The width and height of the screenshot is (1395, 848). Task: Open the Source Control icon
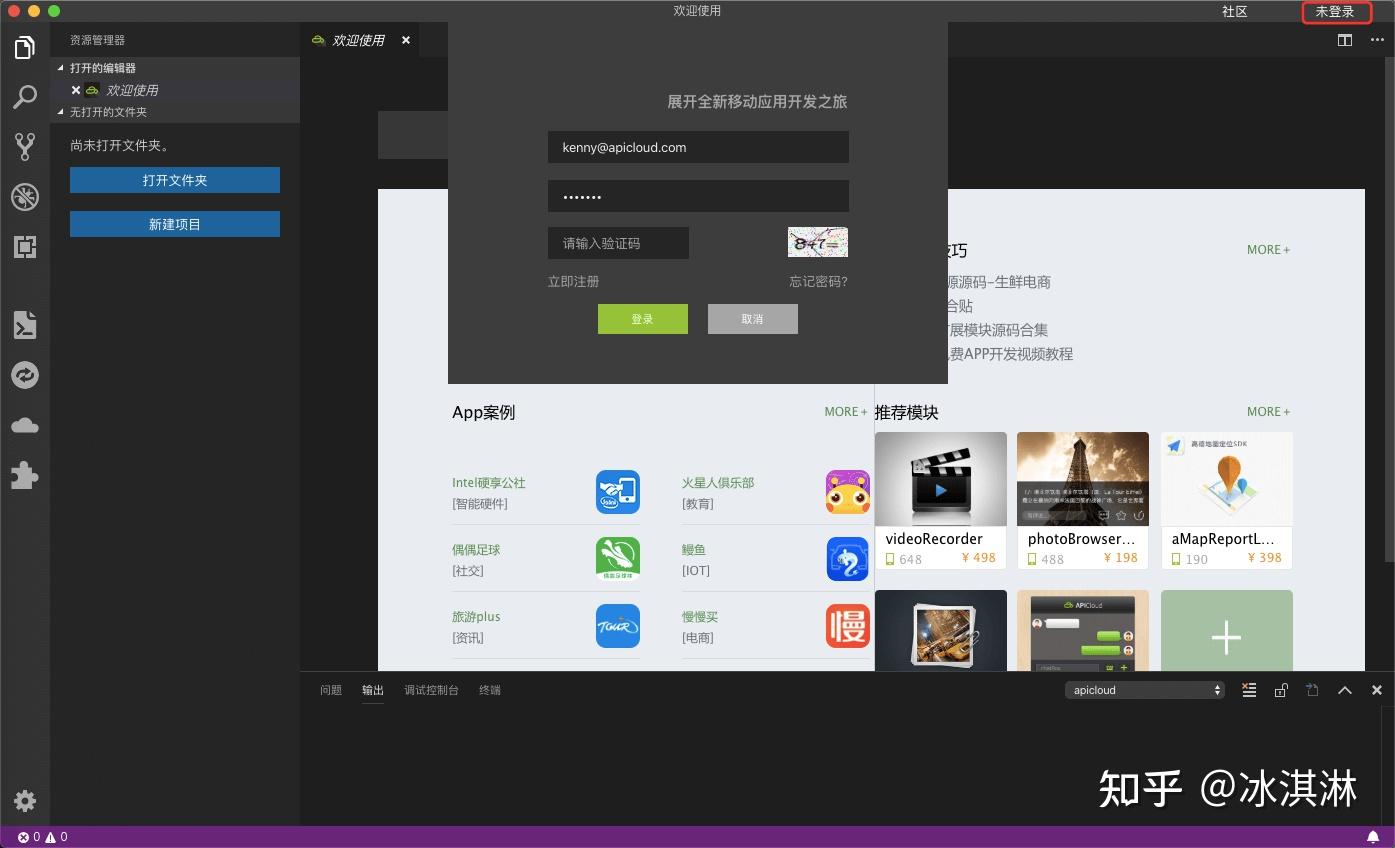[x=25, y=146]
